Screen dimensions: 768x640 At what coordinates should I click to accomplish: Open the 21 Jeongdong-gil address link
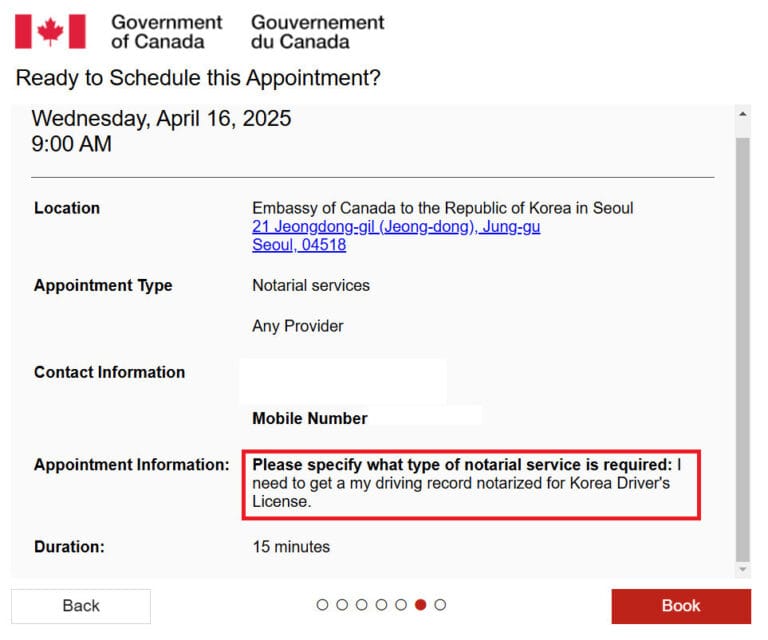[x=396, y=227]
